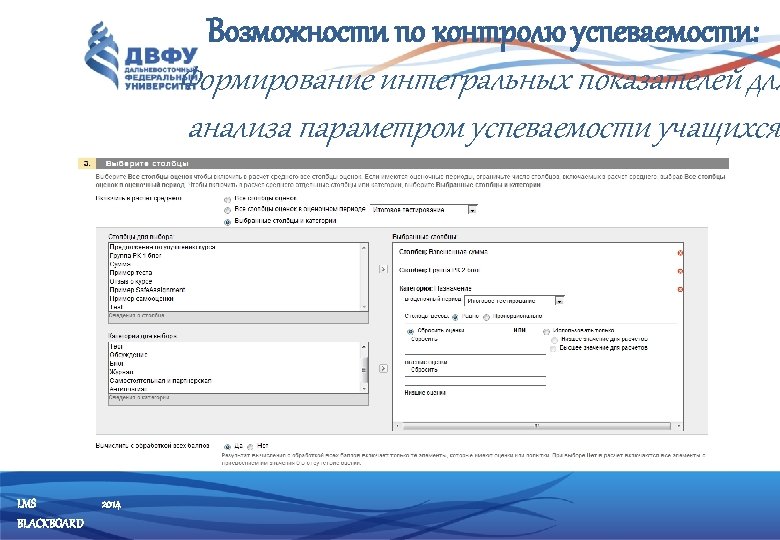Select 'Пример теста' in columns list
This screenshot has height=540, width=780.
[131, 272]
